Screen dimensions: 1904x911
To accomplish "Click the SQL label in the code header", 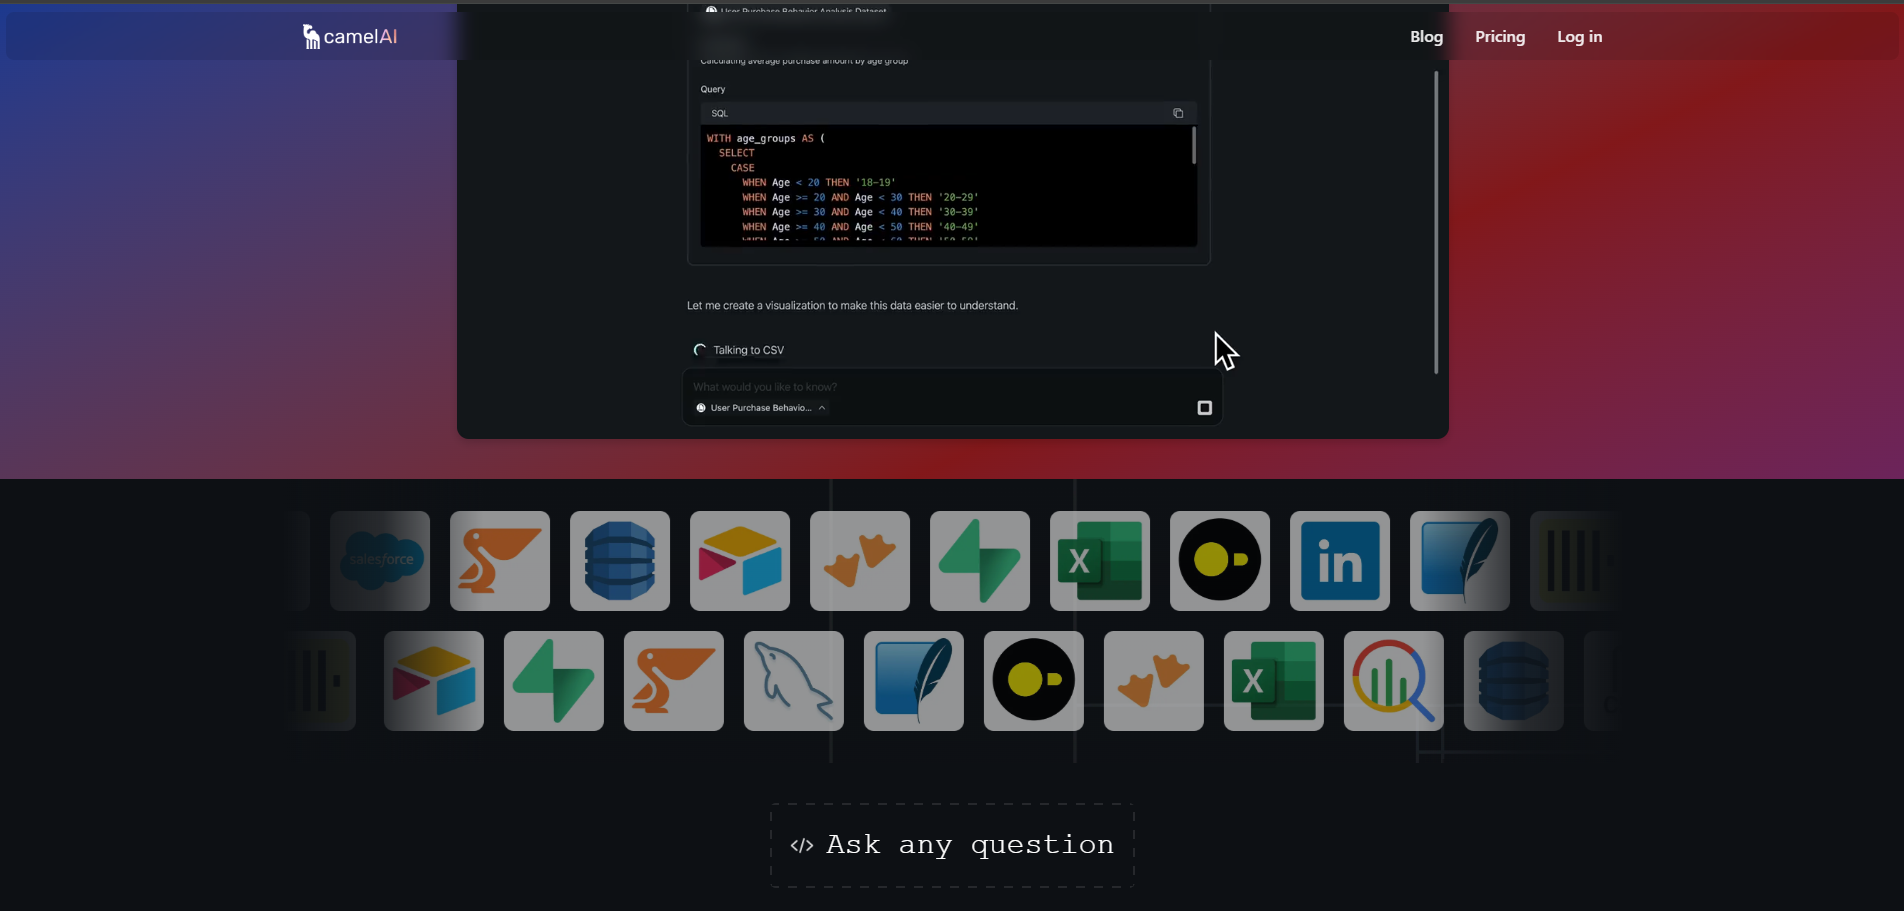I will point(720,113).
